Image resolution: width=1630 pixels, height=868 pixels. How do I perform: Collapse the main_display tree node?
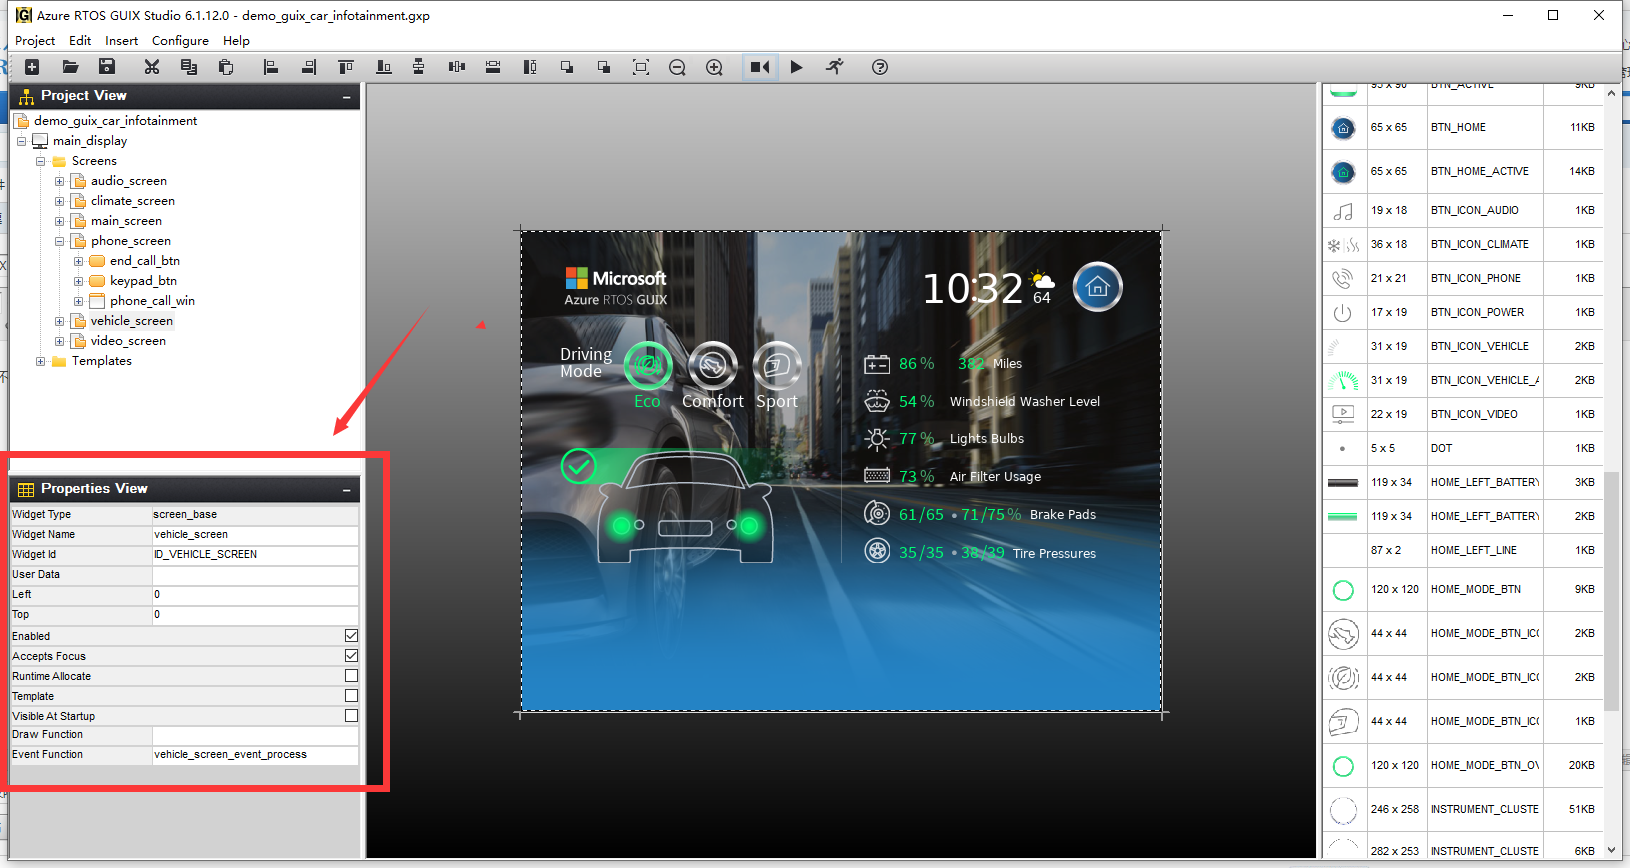pyautogui.click(x=21, y=141)
